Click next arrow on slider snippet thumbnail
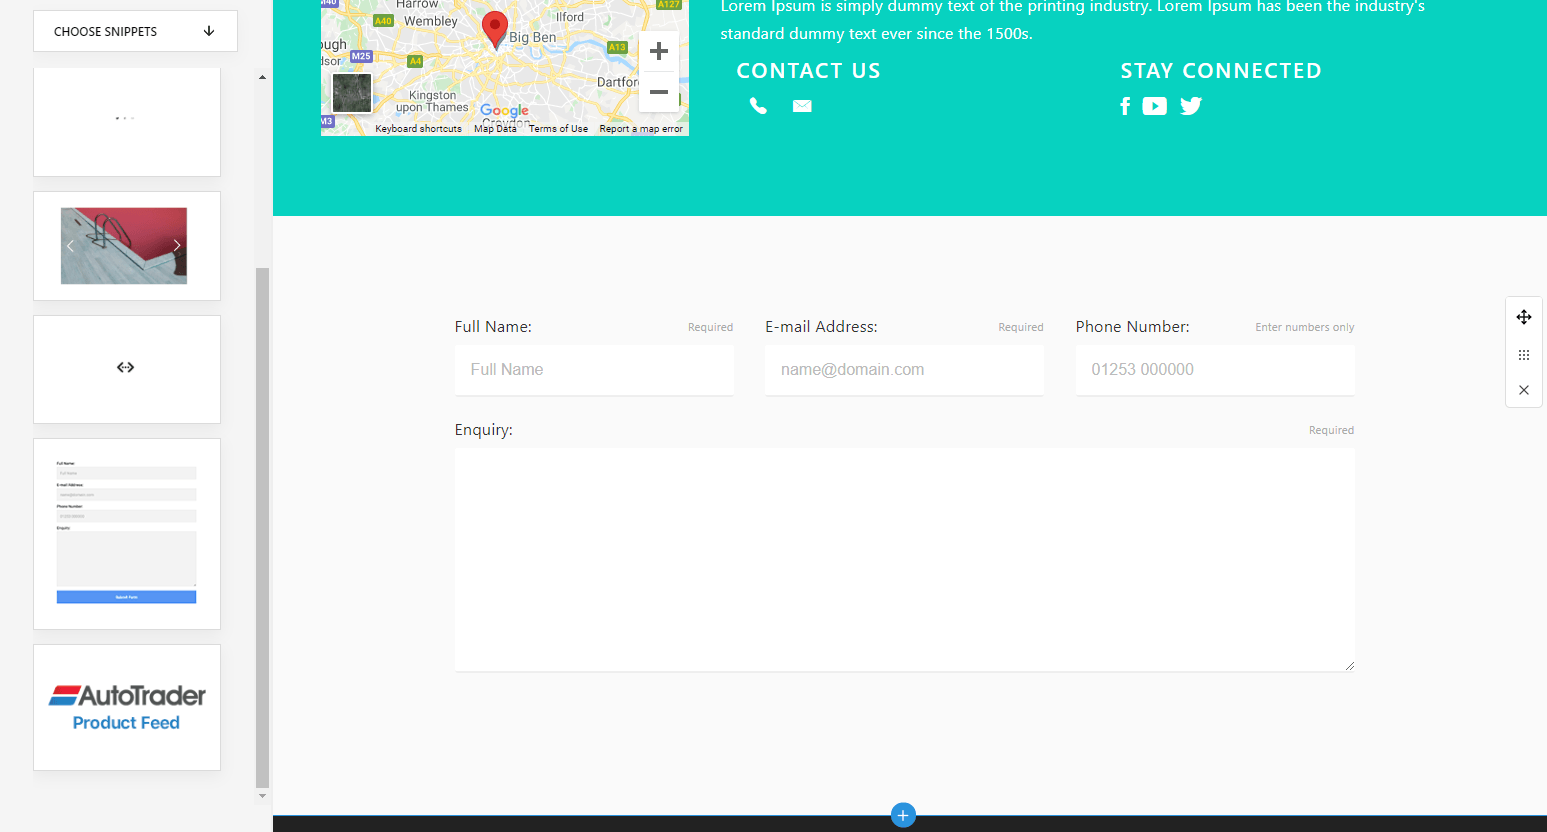The image size is (1547, 832). click(x=177, y=245)
